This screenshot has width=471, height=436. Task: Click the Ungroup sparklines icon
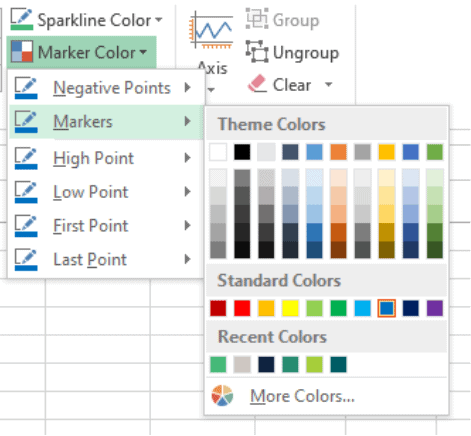pyautogui.click(x=257, y=52)
